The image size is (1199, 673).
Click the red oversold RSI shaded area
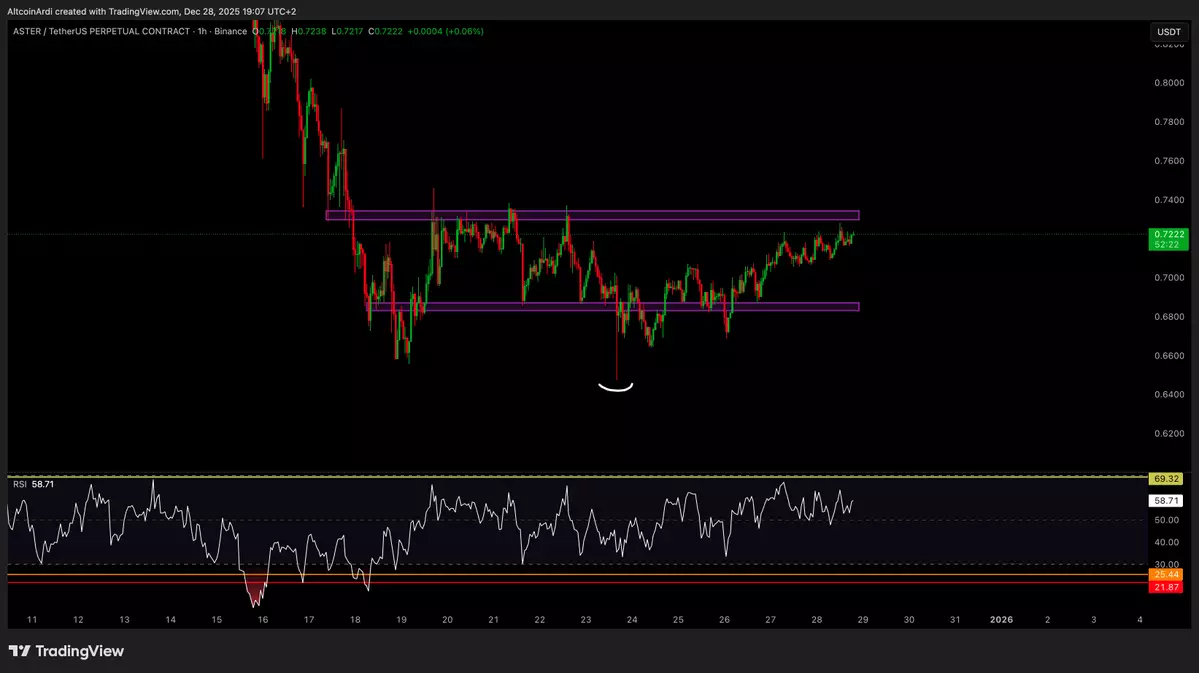click(x=256, y=590)
